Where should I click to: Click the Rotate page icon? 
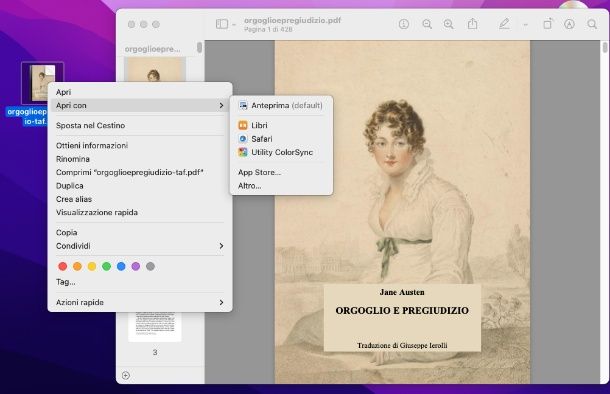pos(547,24)
